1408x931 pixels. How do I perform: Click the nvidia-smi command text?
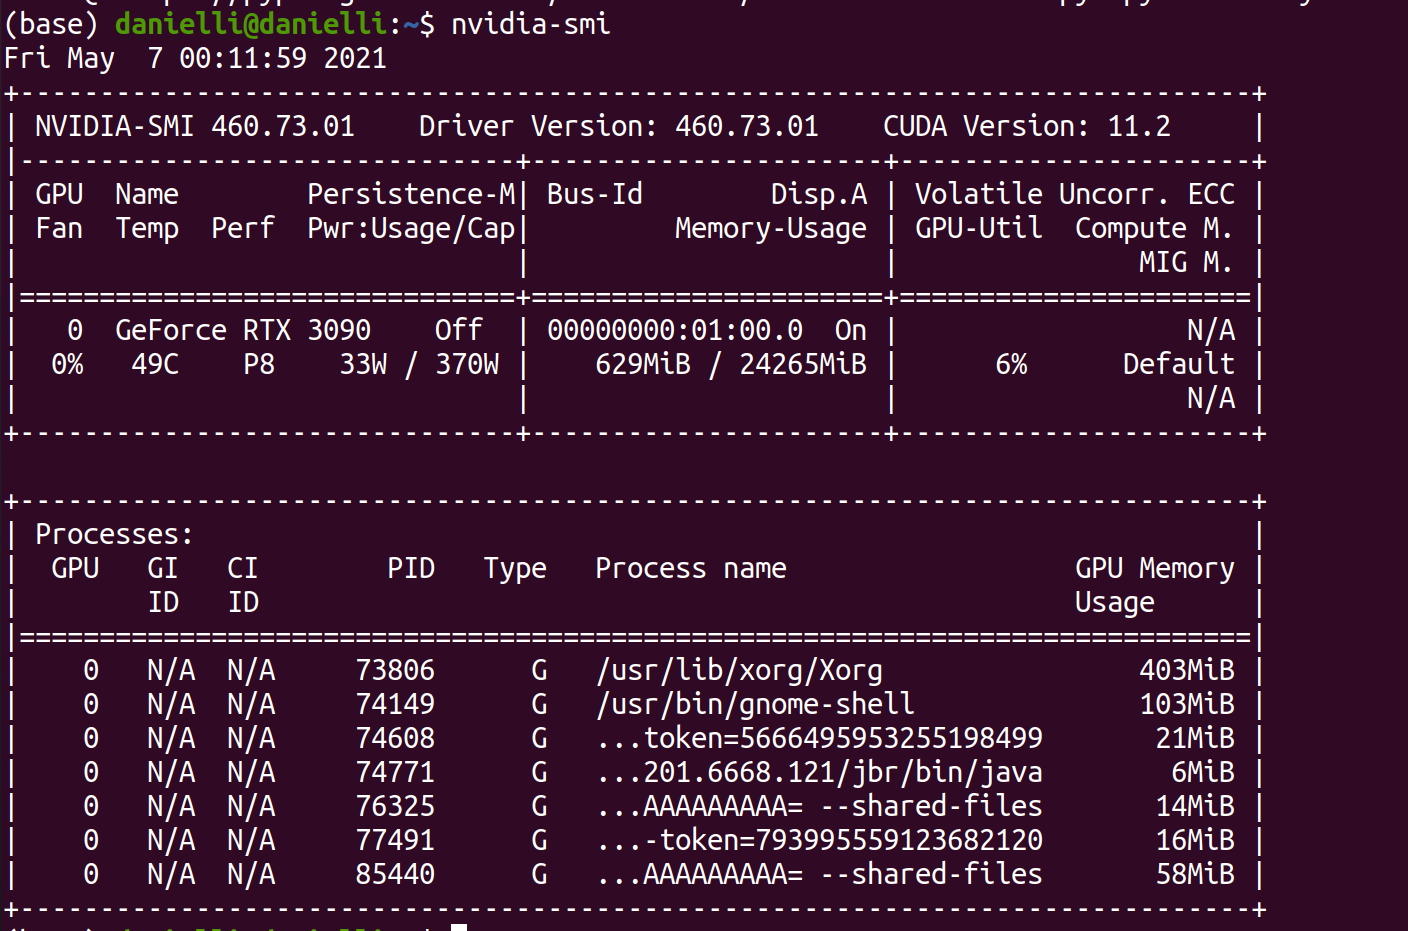[x=530, y=24]
